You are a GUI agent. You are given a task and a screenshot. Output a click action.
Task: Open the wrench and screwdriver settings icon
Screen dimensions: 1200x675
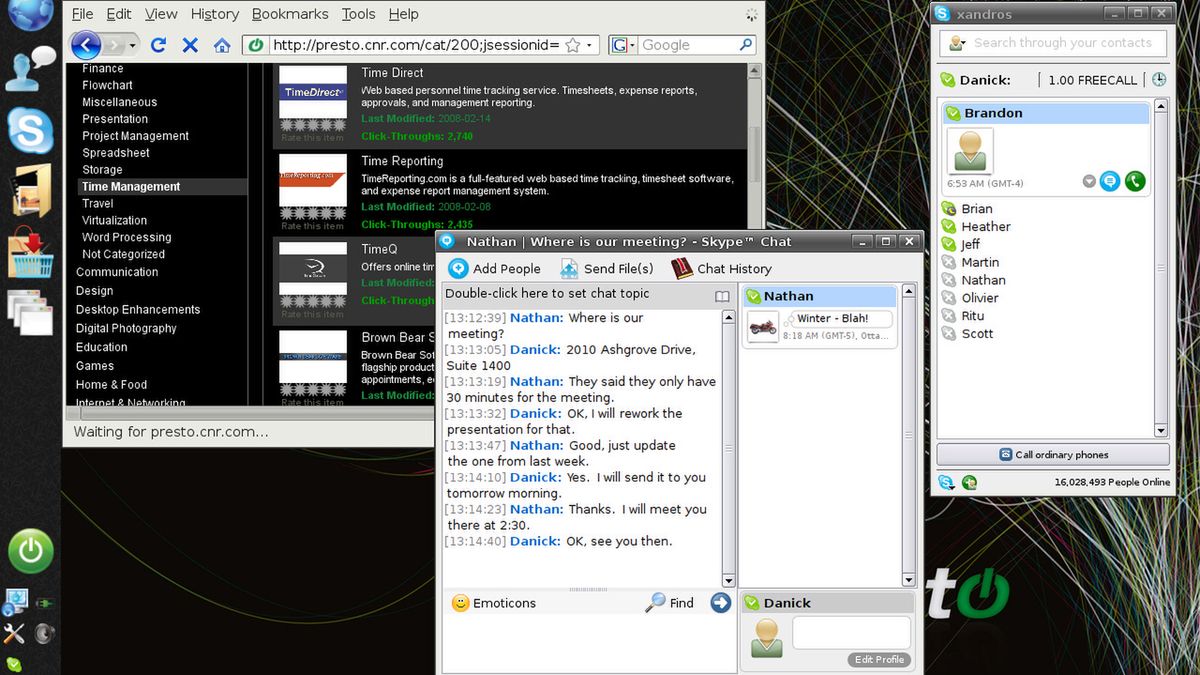coord(14,632)
